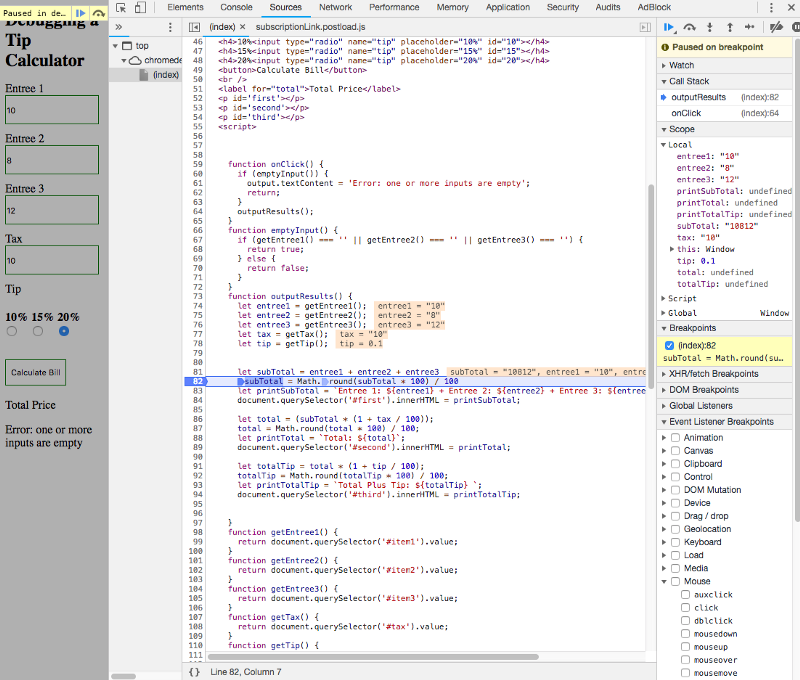Click the inspect element picker icon

click(x=122, y=7)
